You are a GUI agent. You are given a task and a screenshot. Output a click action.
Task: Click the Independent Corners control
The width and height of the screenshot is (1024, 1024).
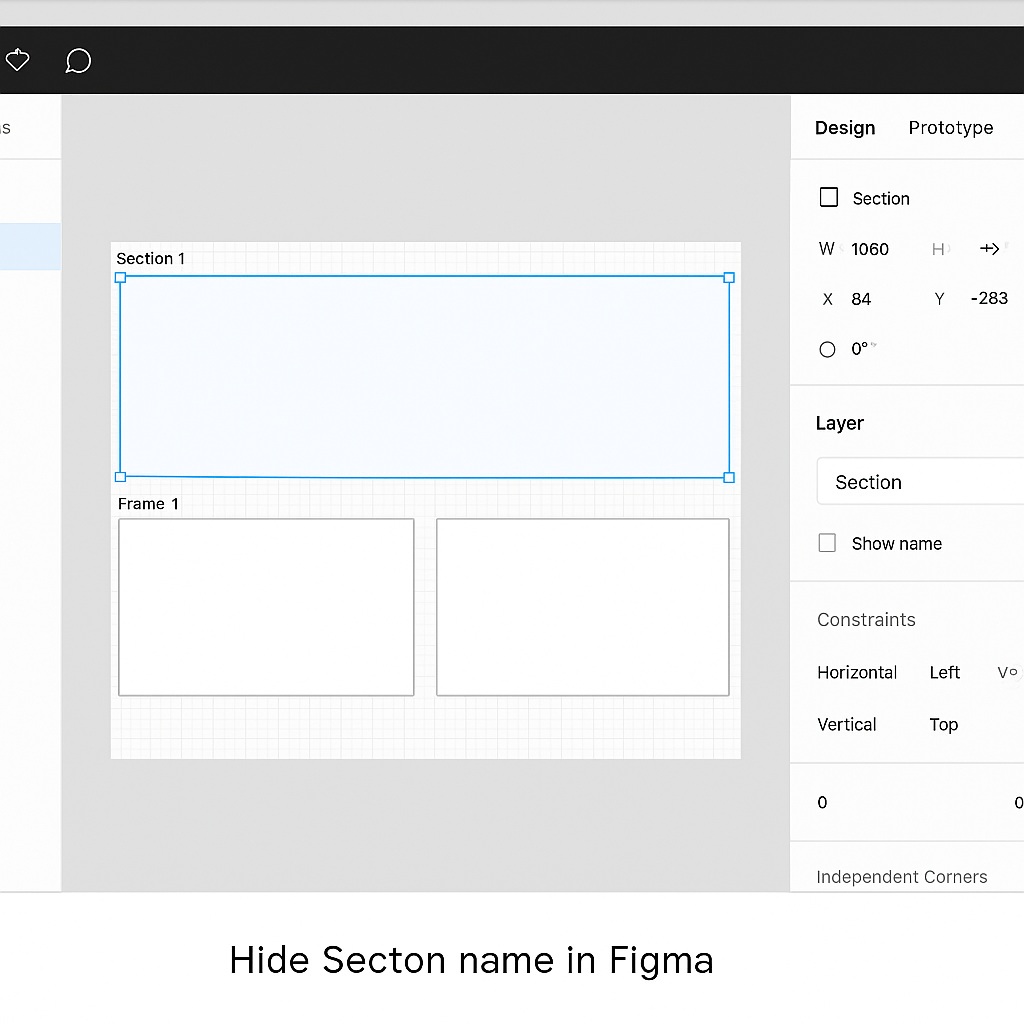click(901, 876)
